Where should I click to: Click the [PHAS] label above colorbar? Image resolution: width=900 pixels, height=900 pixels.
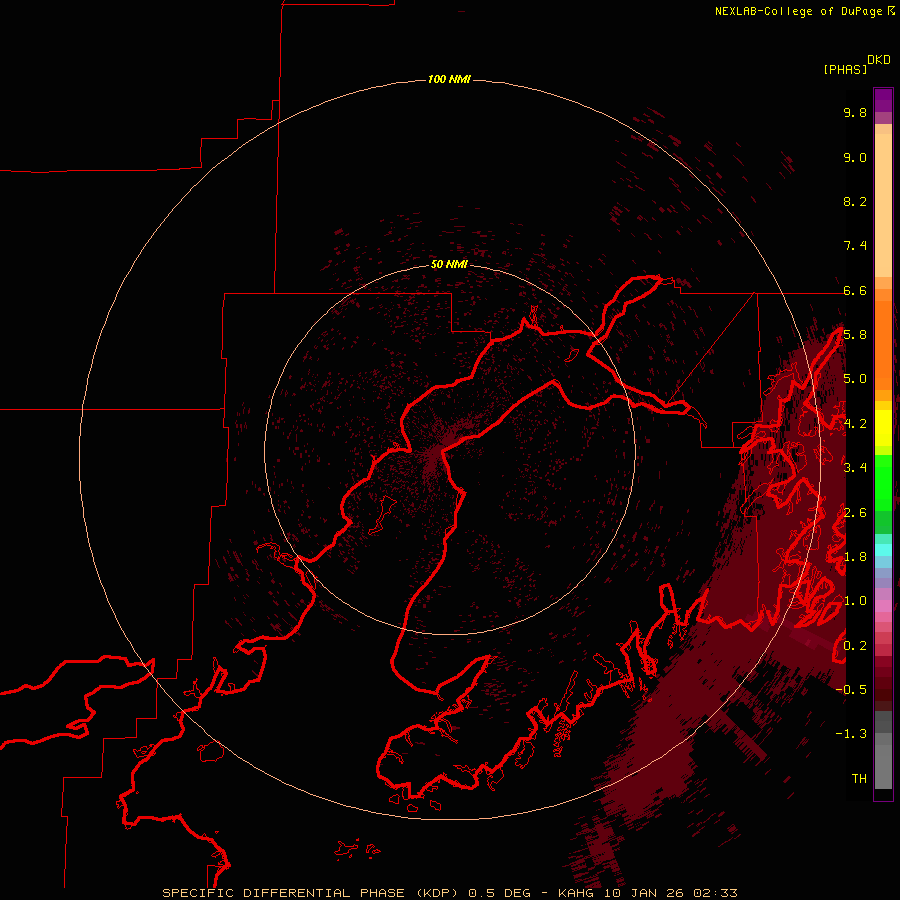tap(845, 69)
